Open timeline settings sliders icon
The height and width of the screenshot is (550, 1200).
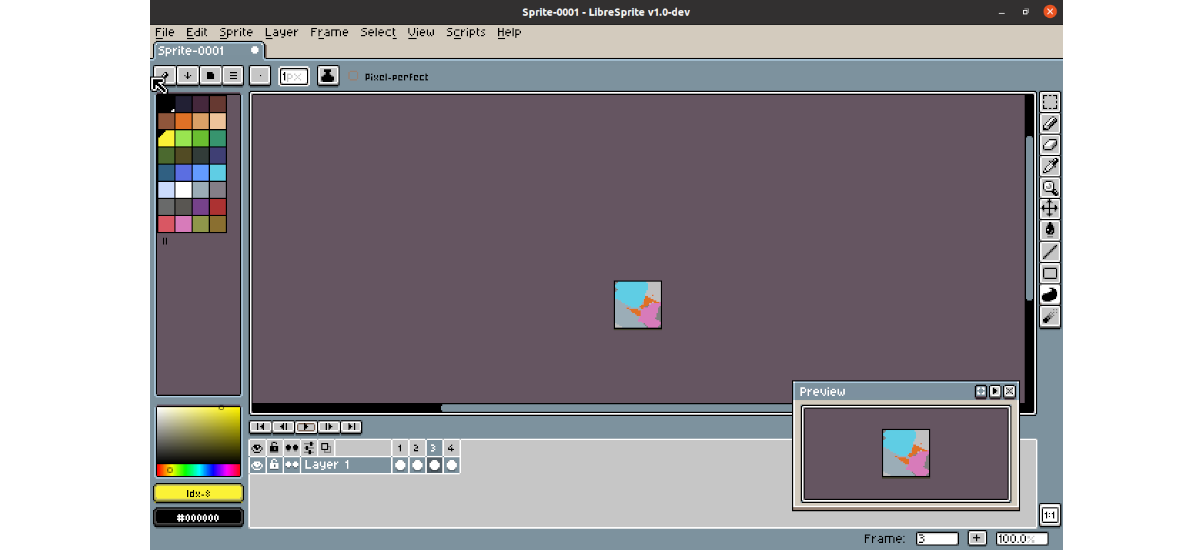(308, 448)
